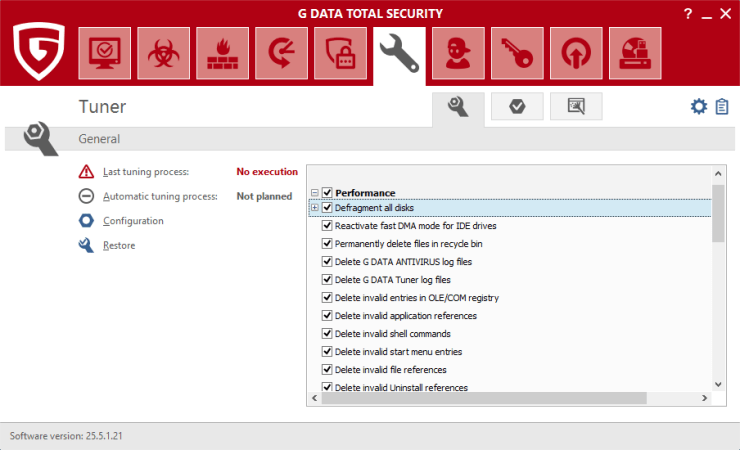Uncheck Reactivate fast DMA mode checkbox
The width and height of the screenshot is (740, 450).
click(x=327, y=225)
